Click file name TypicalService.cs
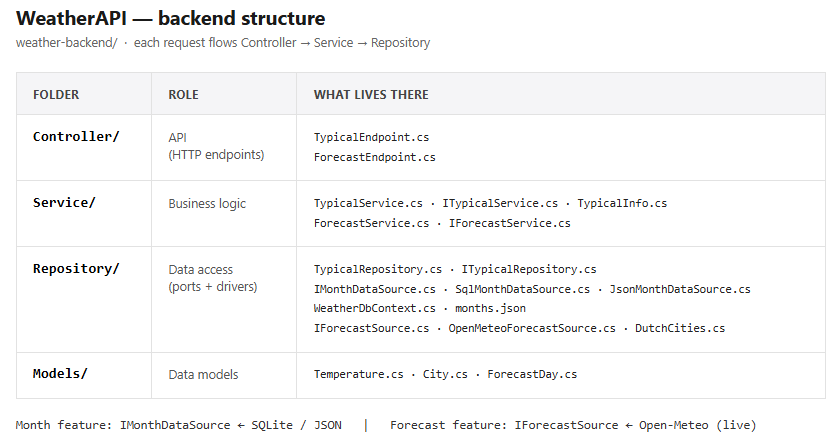Viewport: 840px width, 447px height. click(x=368, y=203)
